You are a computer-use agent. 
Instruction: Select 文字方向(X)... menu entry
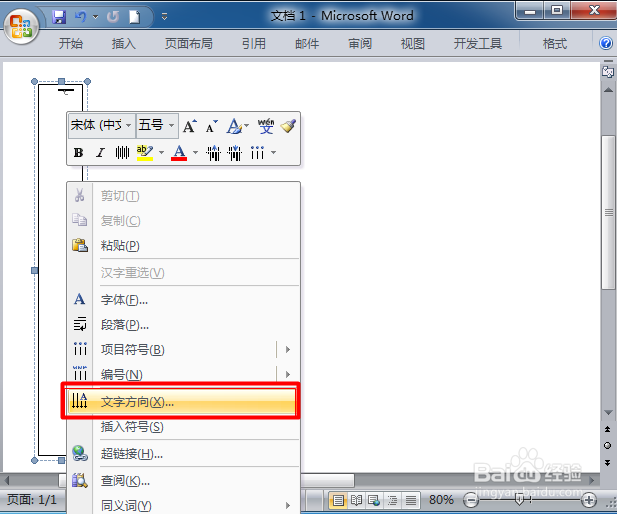[182, 402]
